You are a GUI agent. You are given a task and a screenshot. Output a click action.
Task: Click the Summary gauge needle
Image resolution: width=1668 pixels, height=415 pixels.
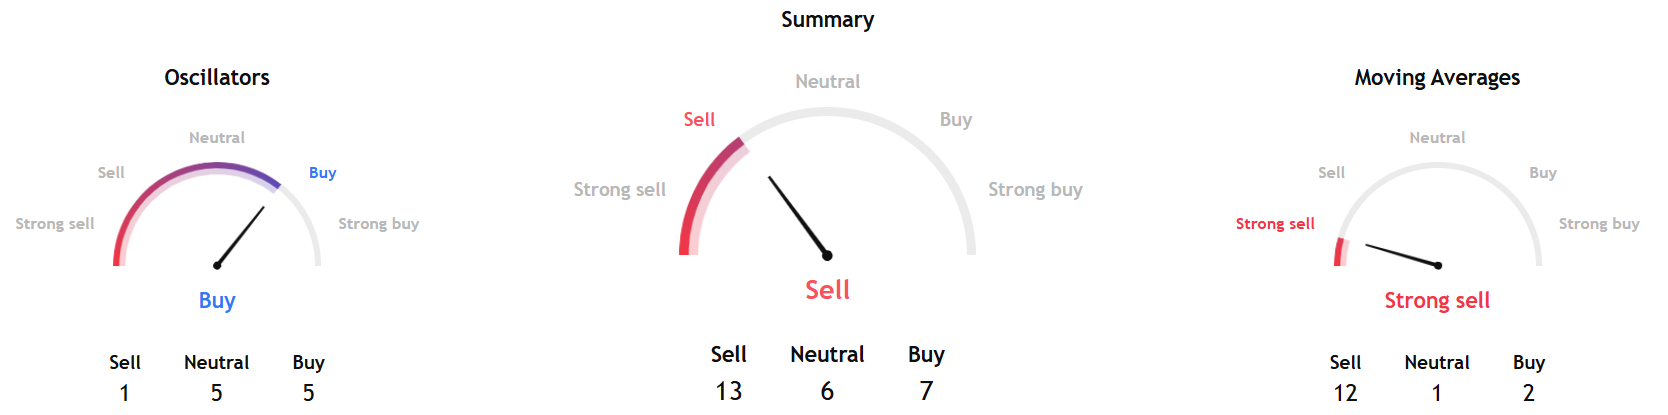798,216
